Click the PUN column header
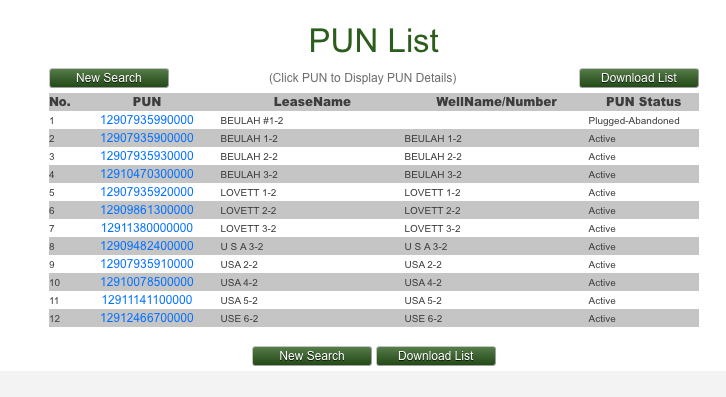The width and height of the screenshot is (726, 397). coord(147,102)
